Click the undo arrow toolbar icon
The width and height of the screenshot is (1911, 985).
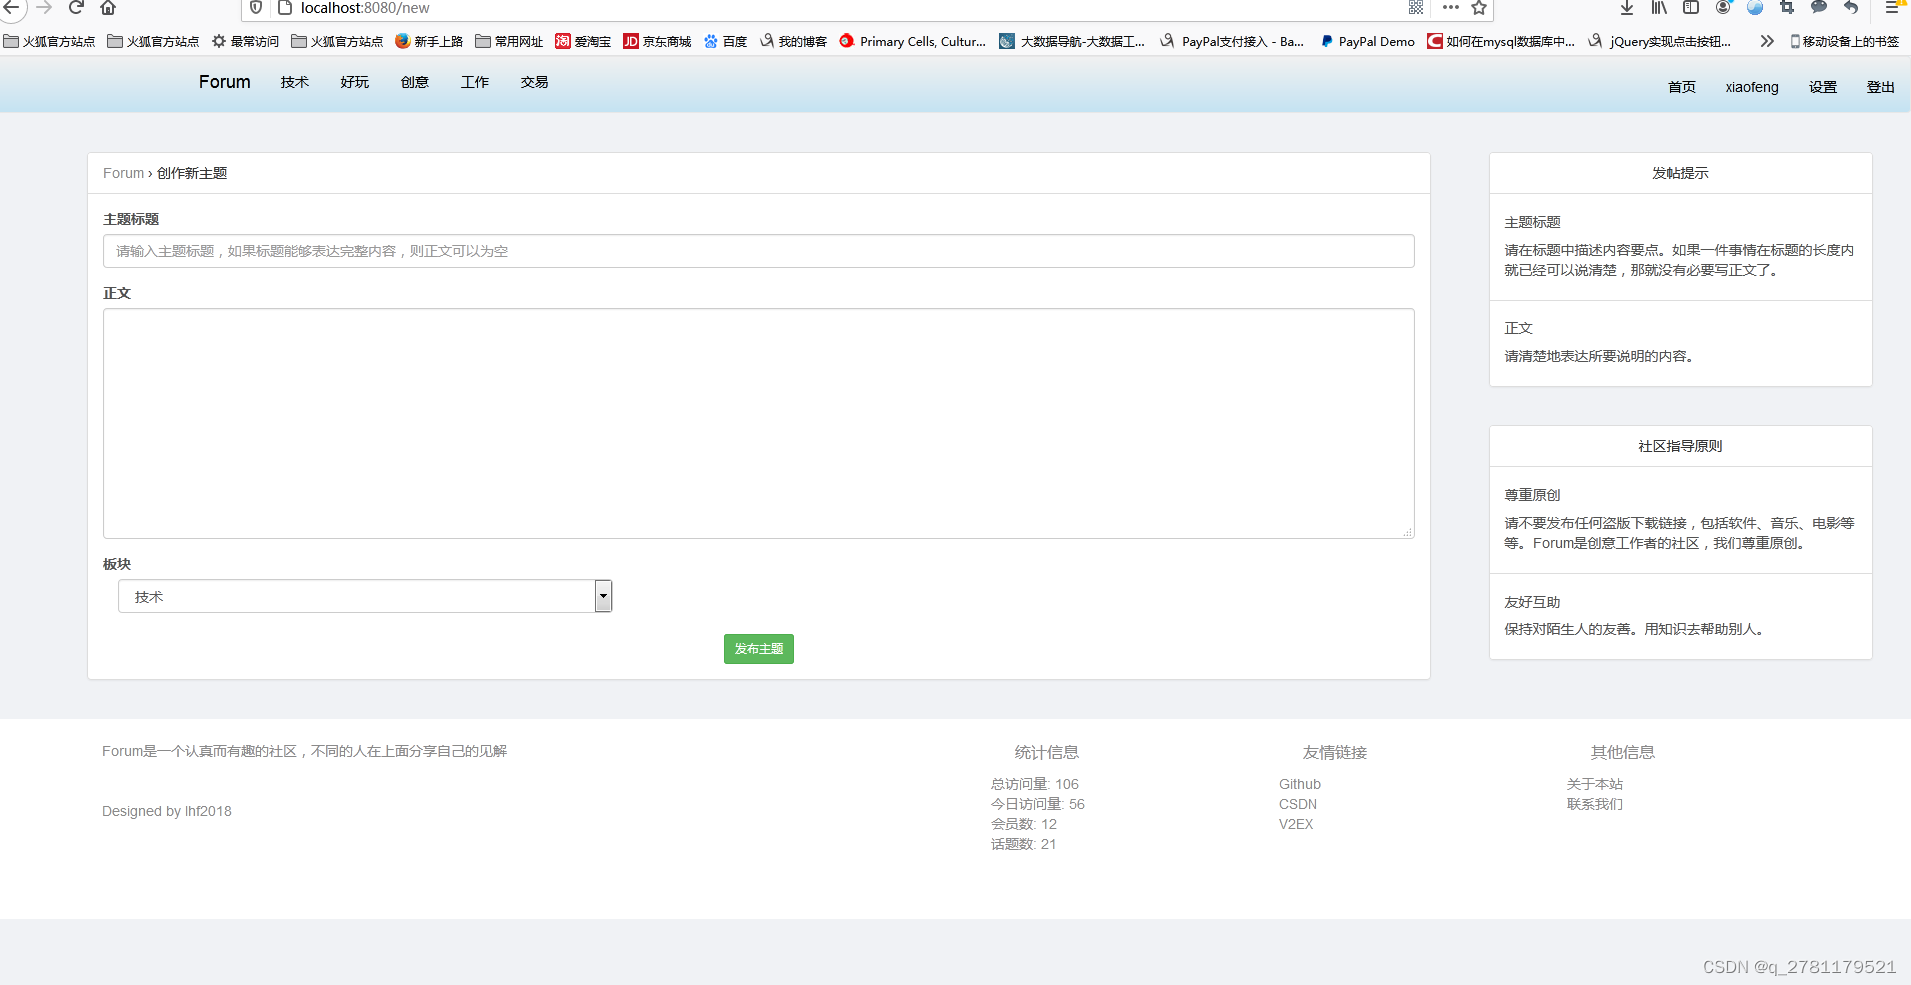point(1851,8)
